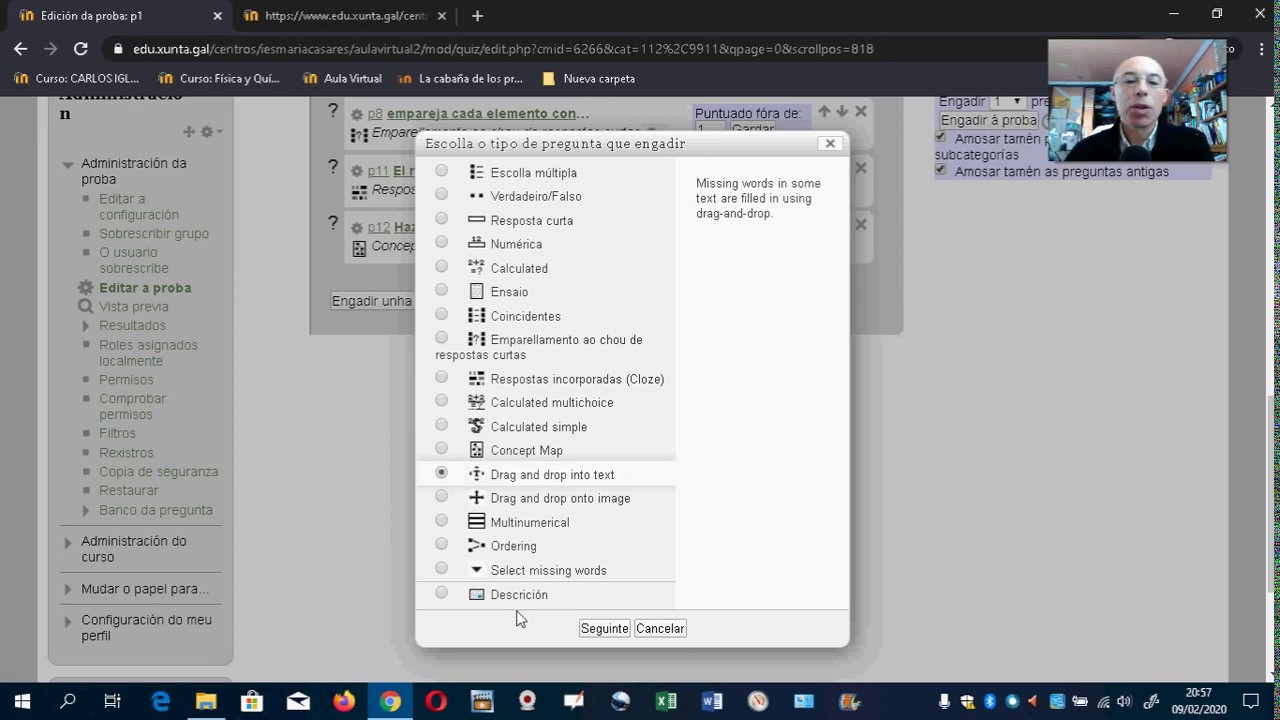Click the Descrición icon
This screenshot has height=720, width=1280.
pyautogui.click(x=476, y=594)
